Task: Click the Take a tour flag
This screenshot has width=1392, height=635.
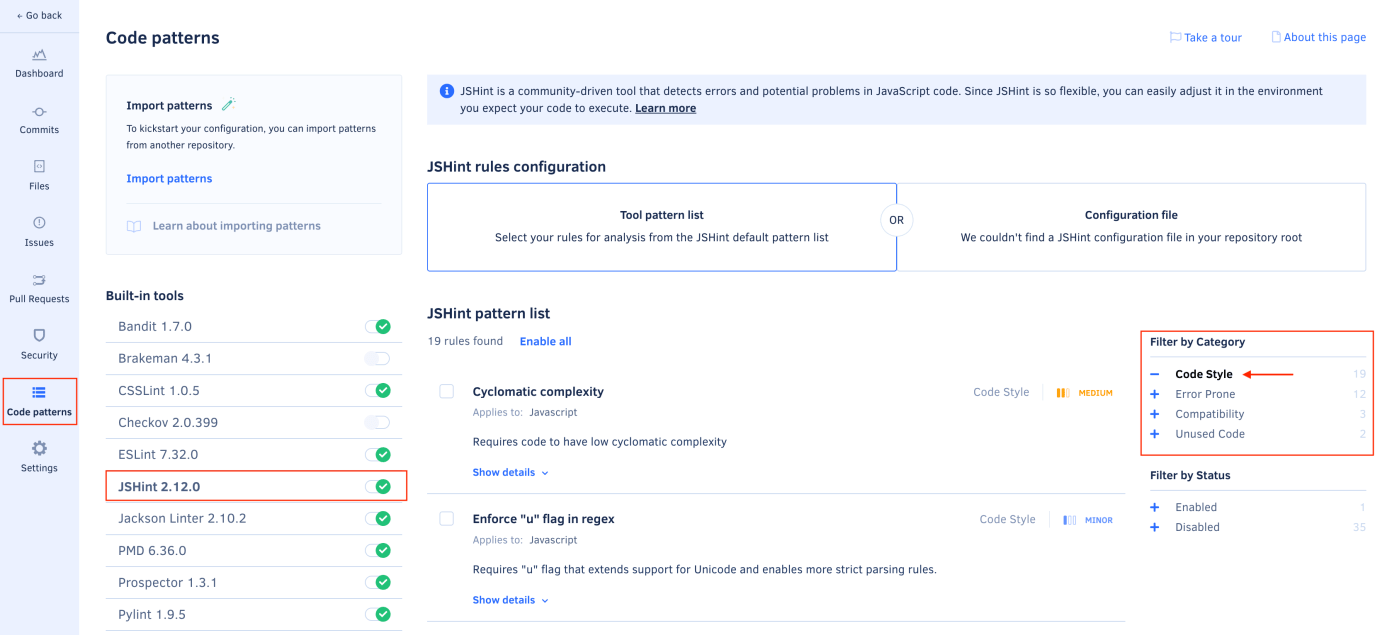Action: point(1176,37)
